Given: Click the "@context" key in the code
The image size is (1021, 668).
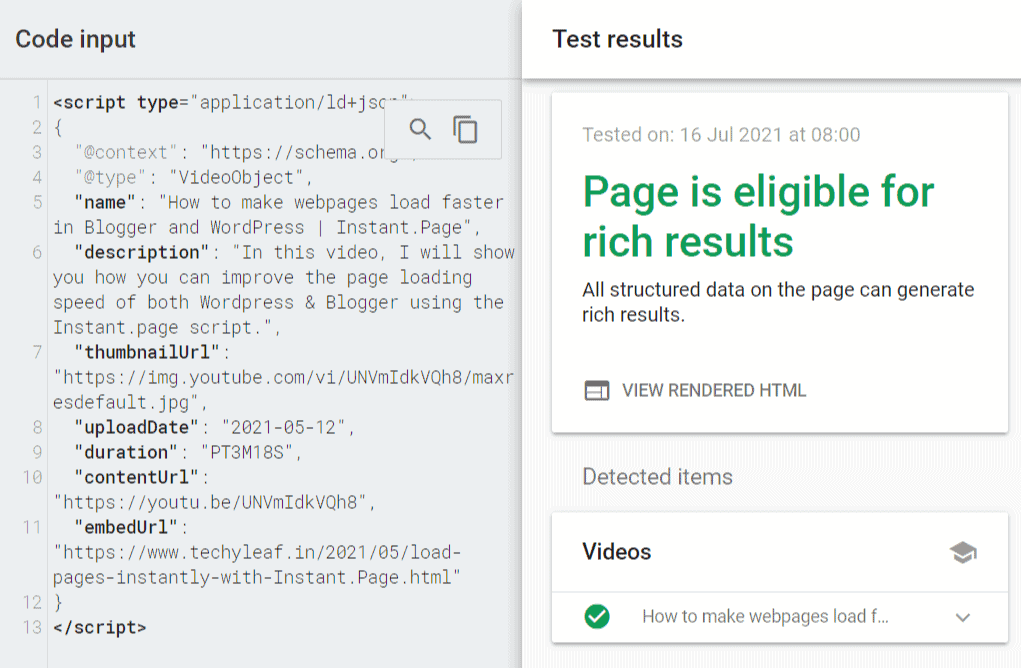Looking at the screenshot, I should [126, 152].
